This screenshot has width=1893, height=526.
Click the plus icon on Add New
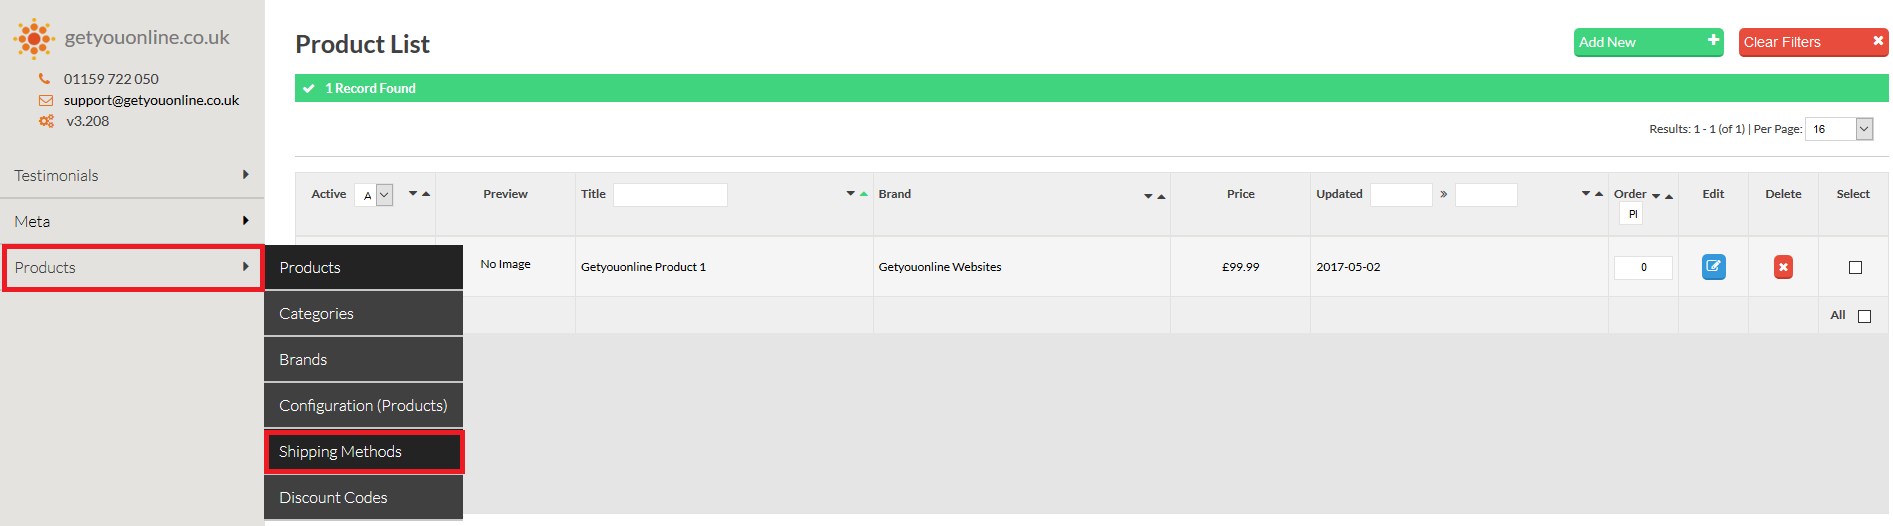click(x=1713, y=40)
